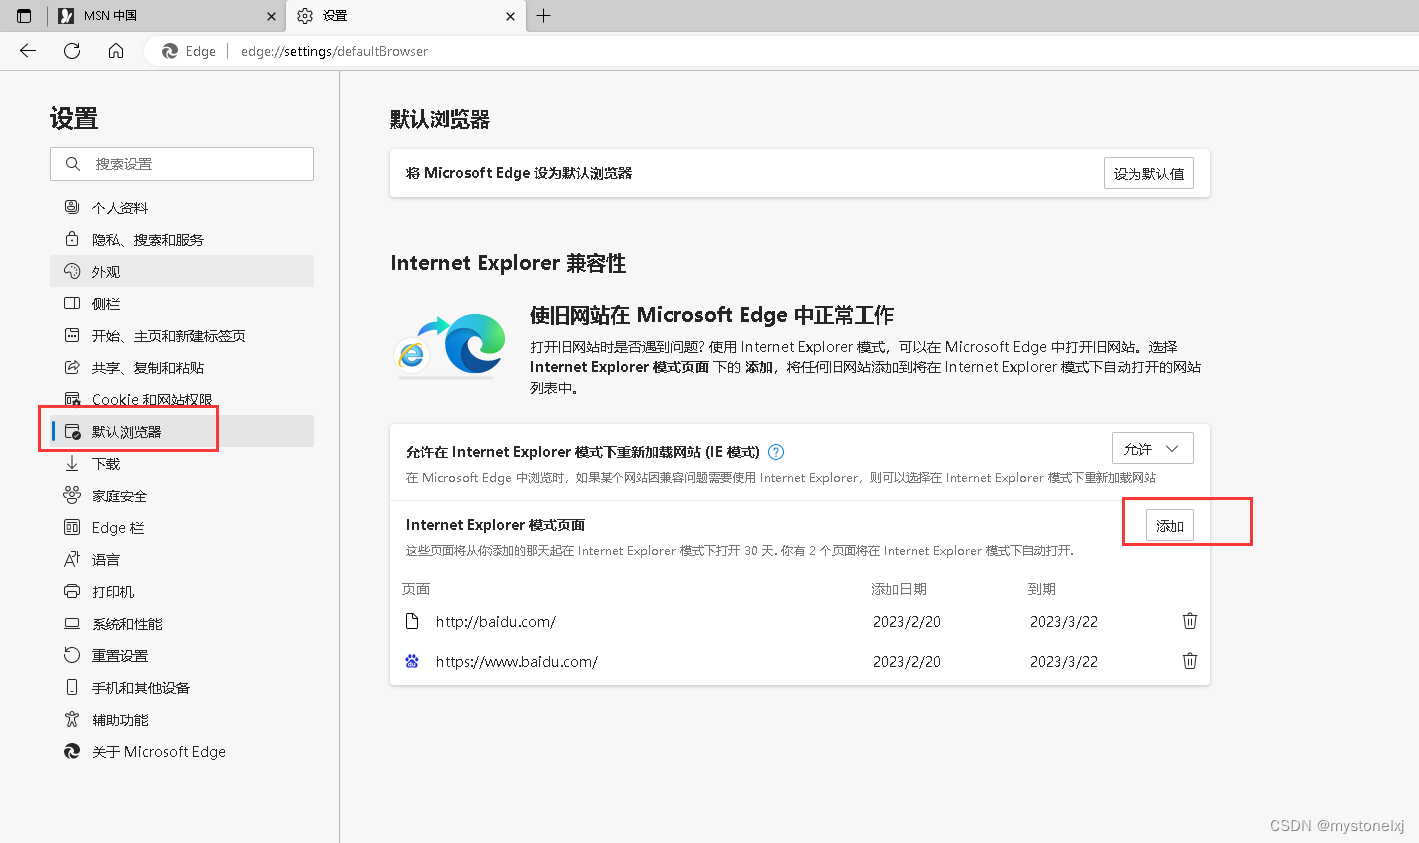Open 隐私、搜索和服务 settings

(182, 240)
